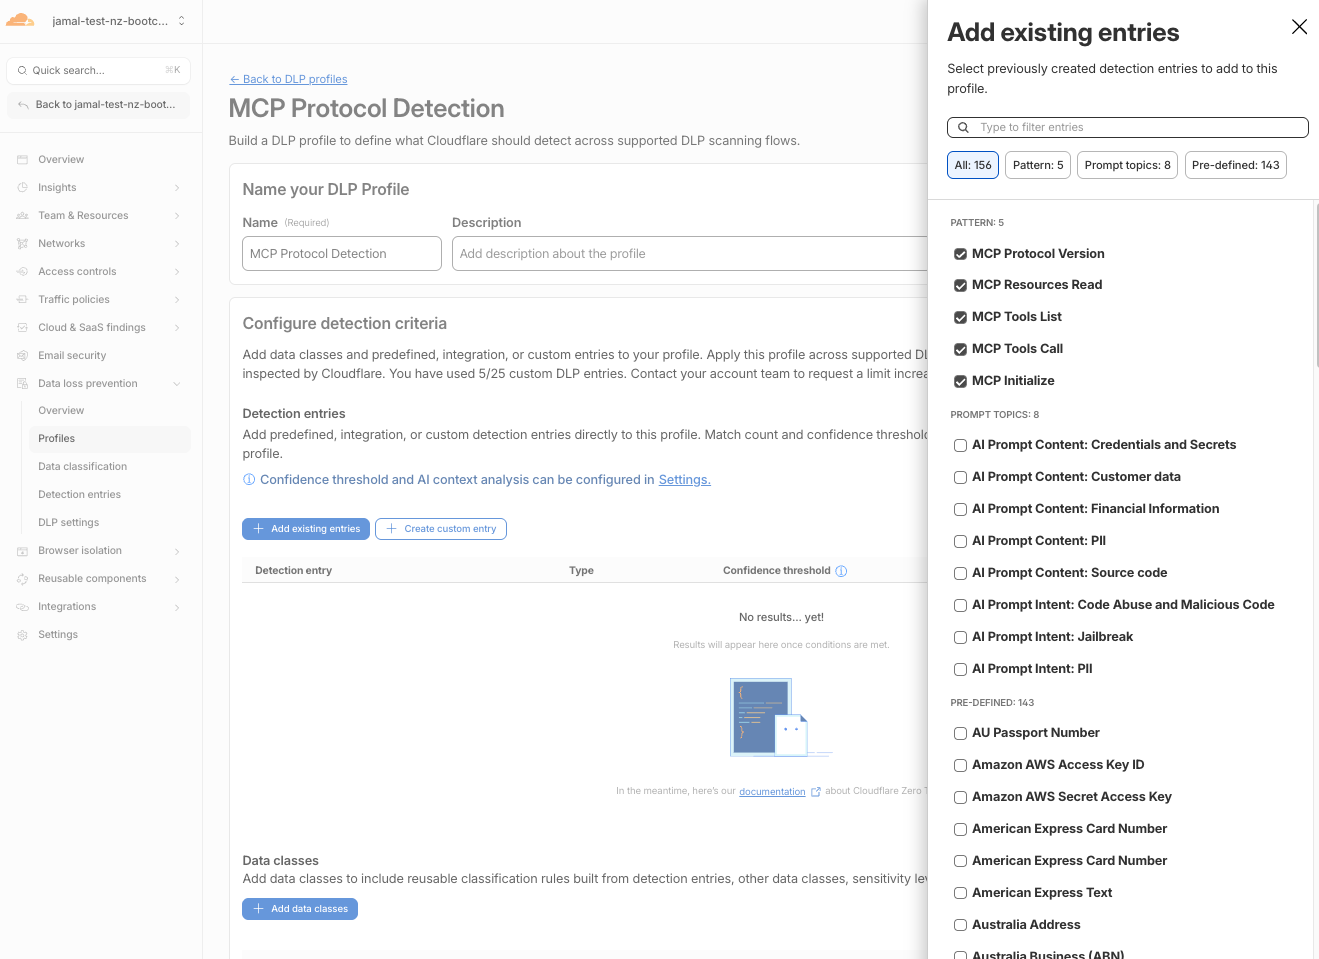
Task: Tick the American Express Text checkbox
Action: (x=960, y=894)
